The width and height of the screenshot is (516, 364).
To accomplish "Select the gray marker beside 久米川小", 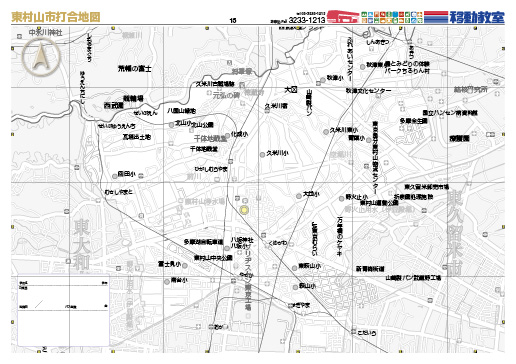I will (262, 154).
